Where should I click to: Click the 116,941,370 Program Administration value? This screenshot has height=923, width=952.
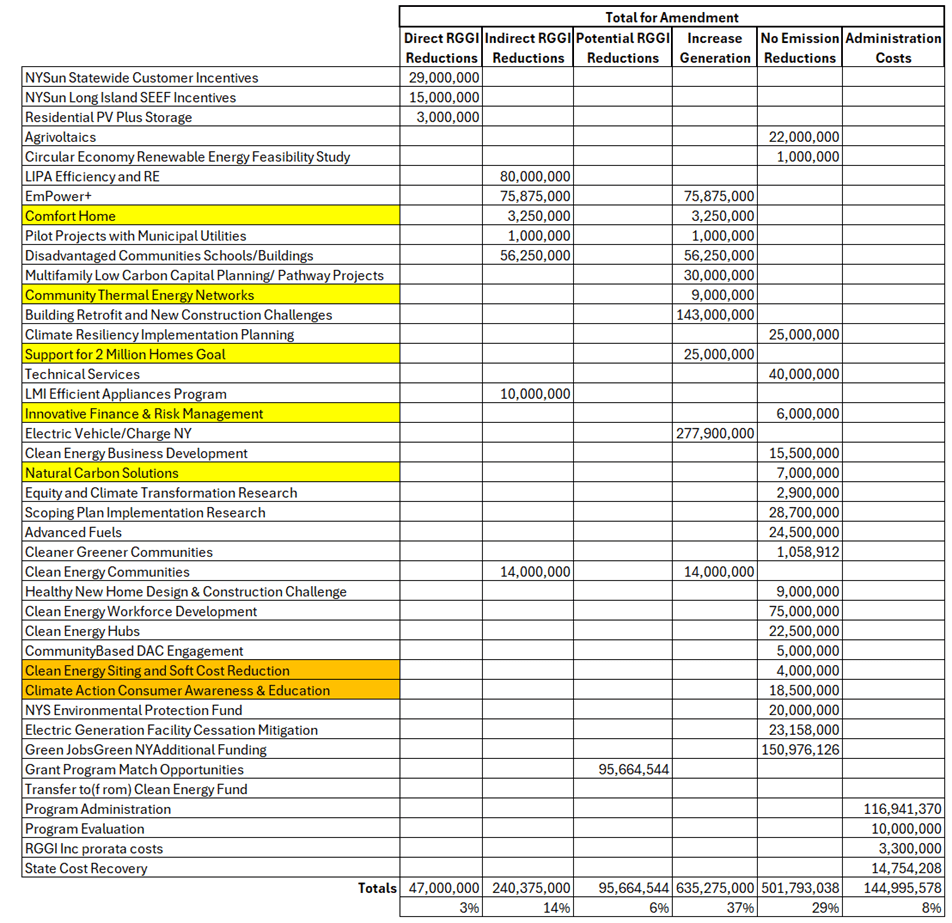click(901, 809)
